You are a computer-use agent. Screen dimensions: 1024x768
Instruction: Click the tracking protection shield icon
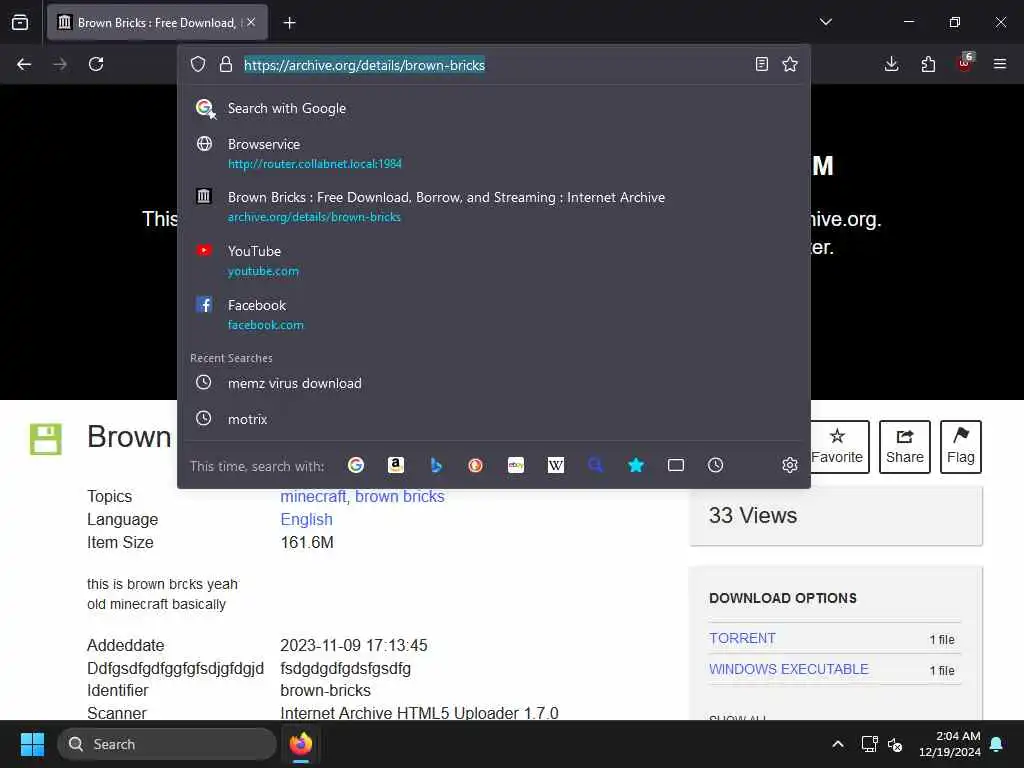click(198, 64)
